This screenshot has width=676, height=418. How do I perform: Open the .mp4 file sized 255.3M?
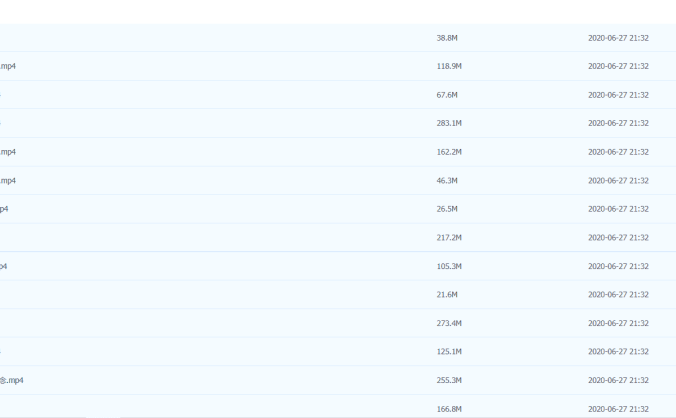pyautogui.click(x=12, y=380)
